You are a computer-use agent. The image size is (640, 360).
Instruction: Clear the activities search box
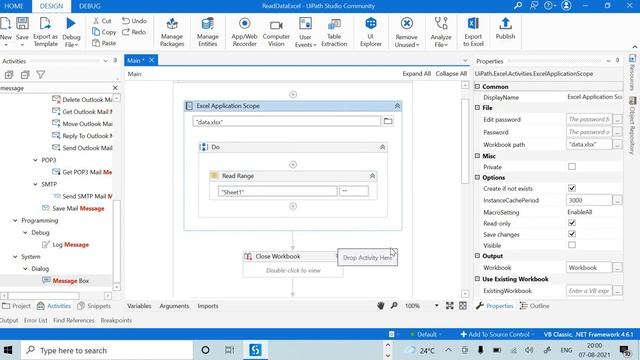click(x=115, y=88)
